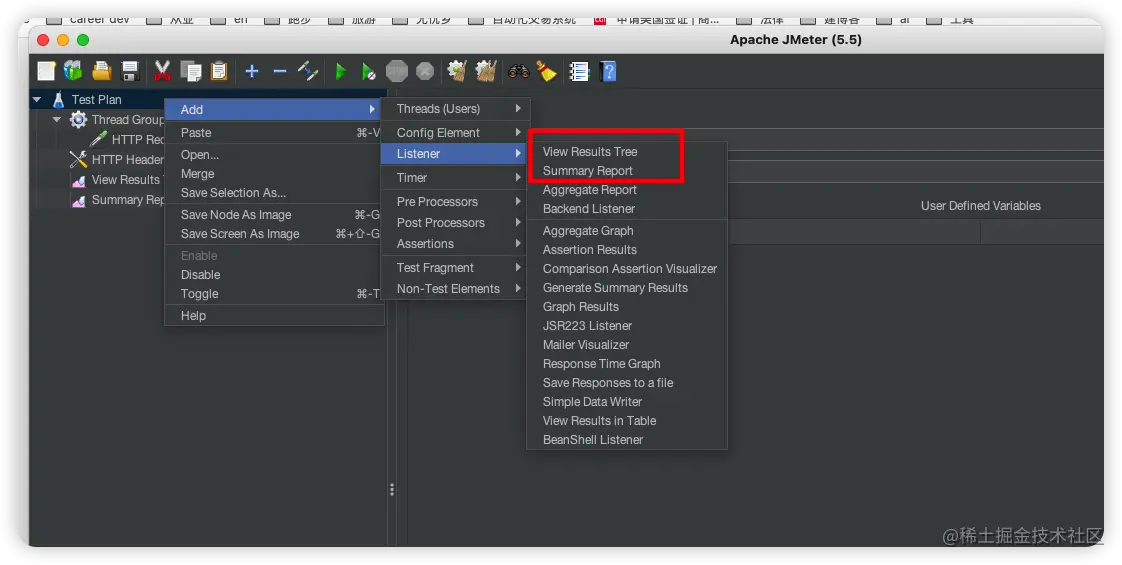This screenshot has width=1122, height=565.
Task: Expand the Threads (Users) submenu
Action: (x=455, y=109)
